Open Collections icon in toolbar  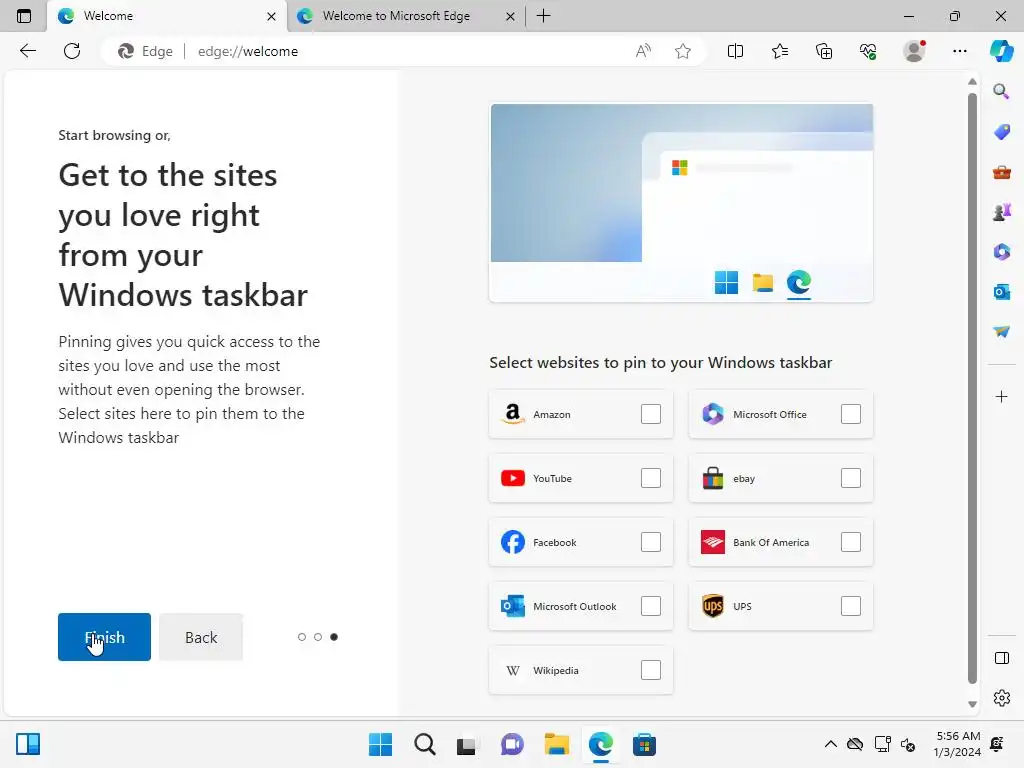[x=824, y=51]
